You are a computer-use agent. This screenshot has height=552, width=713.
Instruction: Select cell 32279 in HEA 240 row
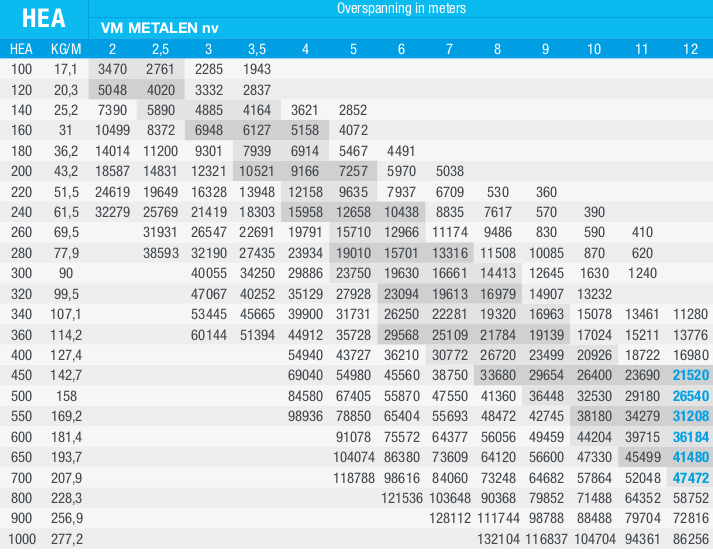tap(112, 212)
